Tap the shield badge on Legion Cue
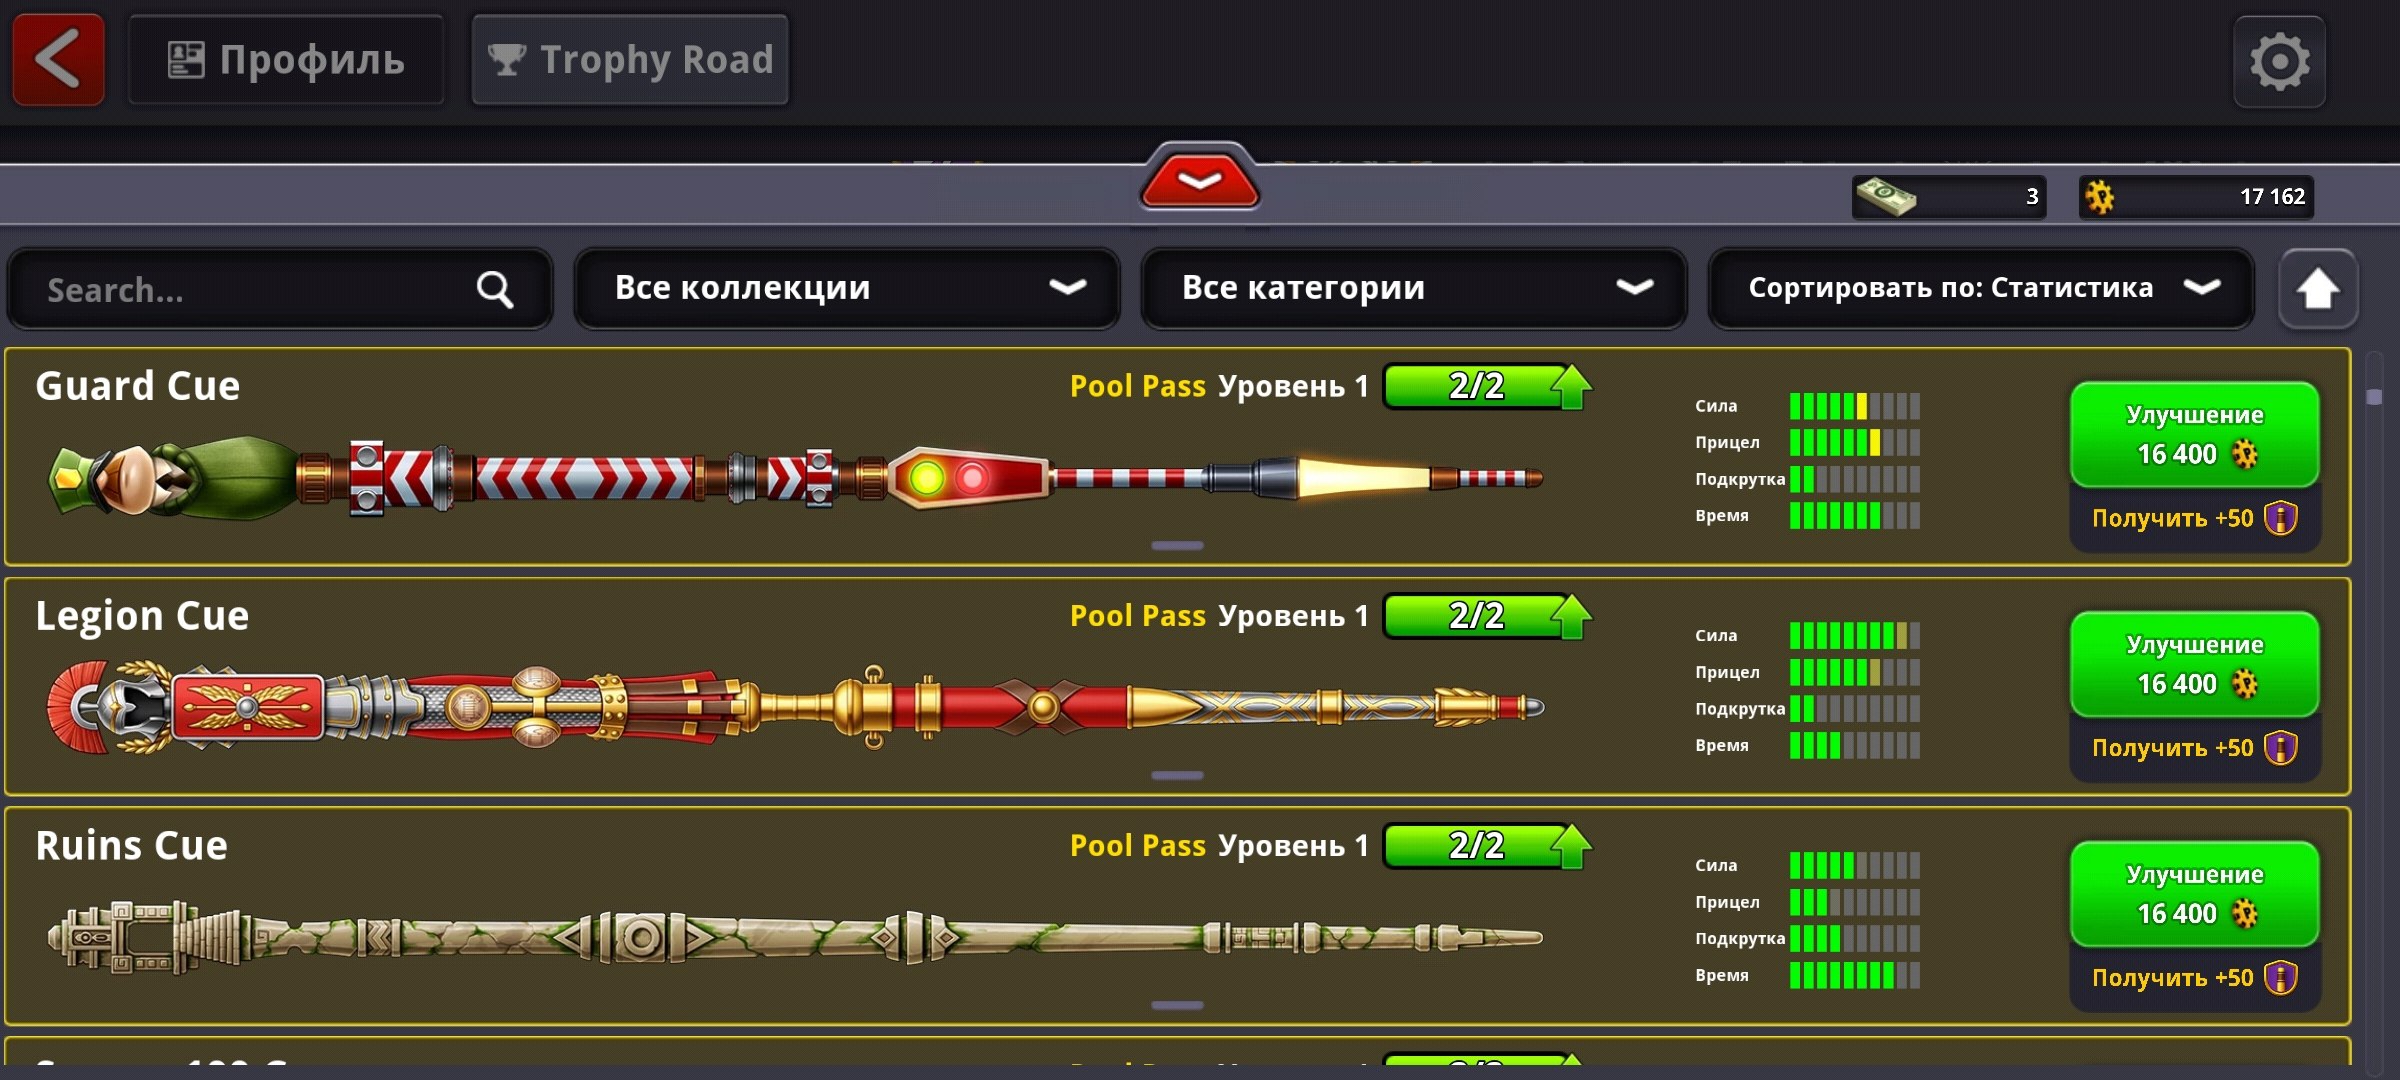Image resolution: width=2400 pixels, height=1080 pixels. [x=2281, y=748]
